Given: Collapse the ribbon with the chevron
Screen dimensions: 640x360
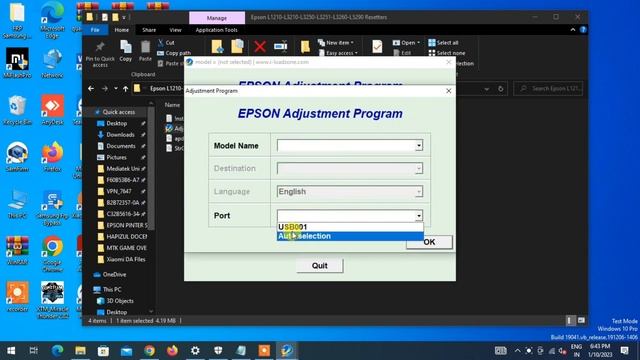Looking at the screenshot, I should click(573, 30).
